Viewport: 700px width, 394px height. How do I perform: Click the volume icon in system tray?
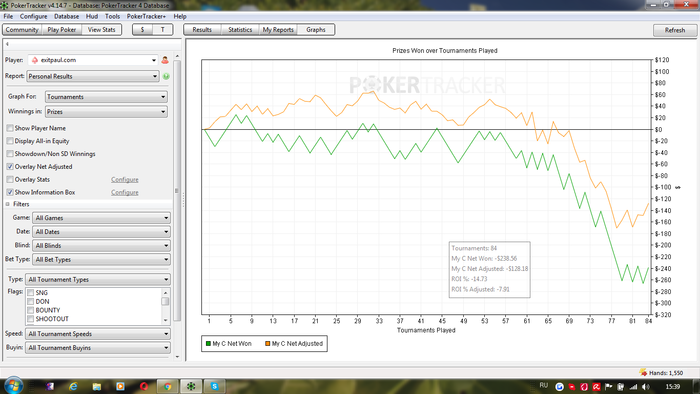tap(646, 386)
